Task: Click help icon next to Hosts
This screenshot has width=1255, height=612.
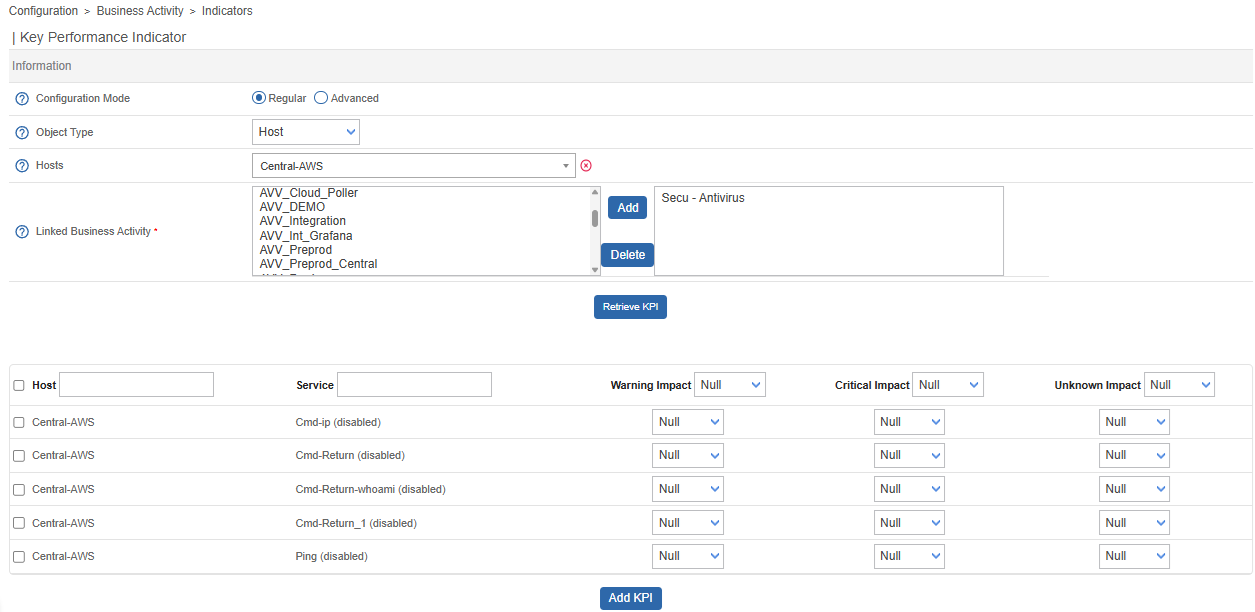Action: pyautogui.click(x=22, y=166)
